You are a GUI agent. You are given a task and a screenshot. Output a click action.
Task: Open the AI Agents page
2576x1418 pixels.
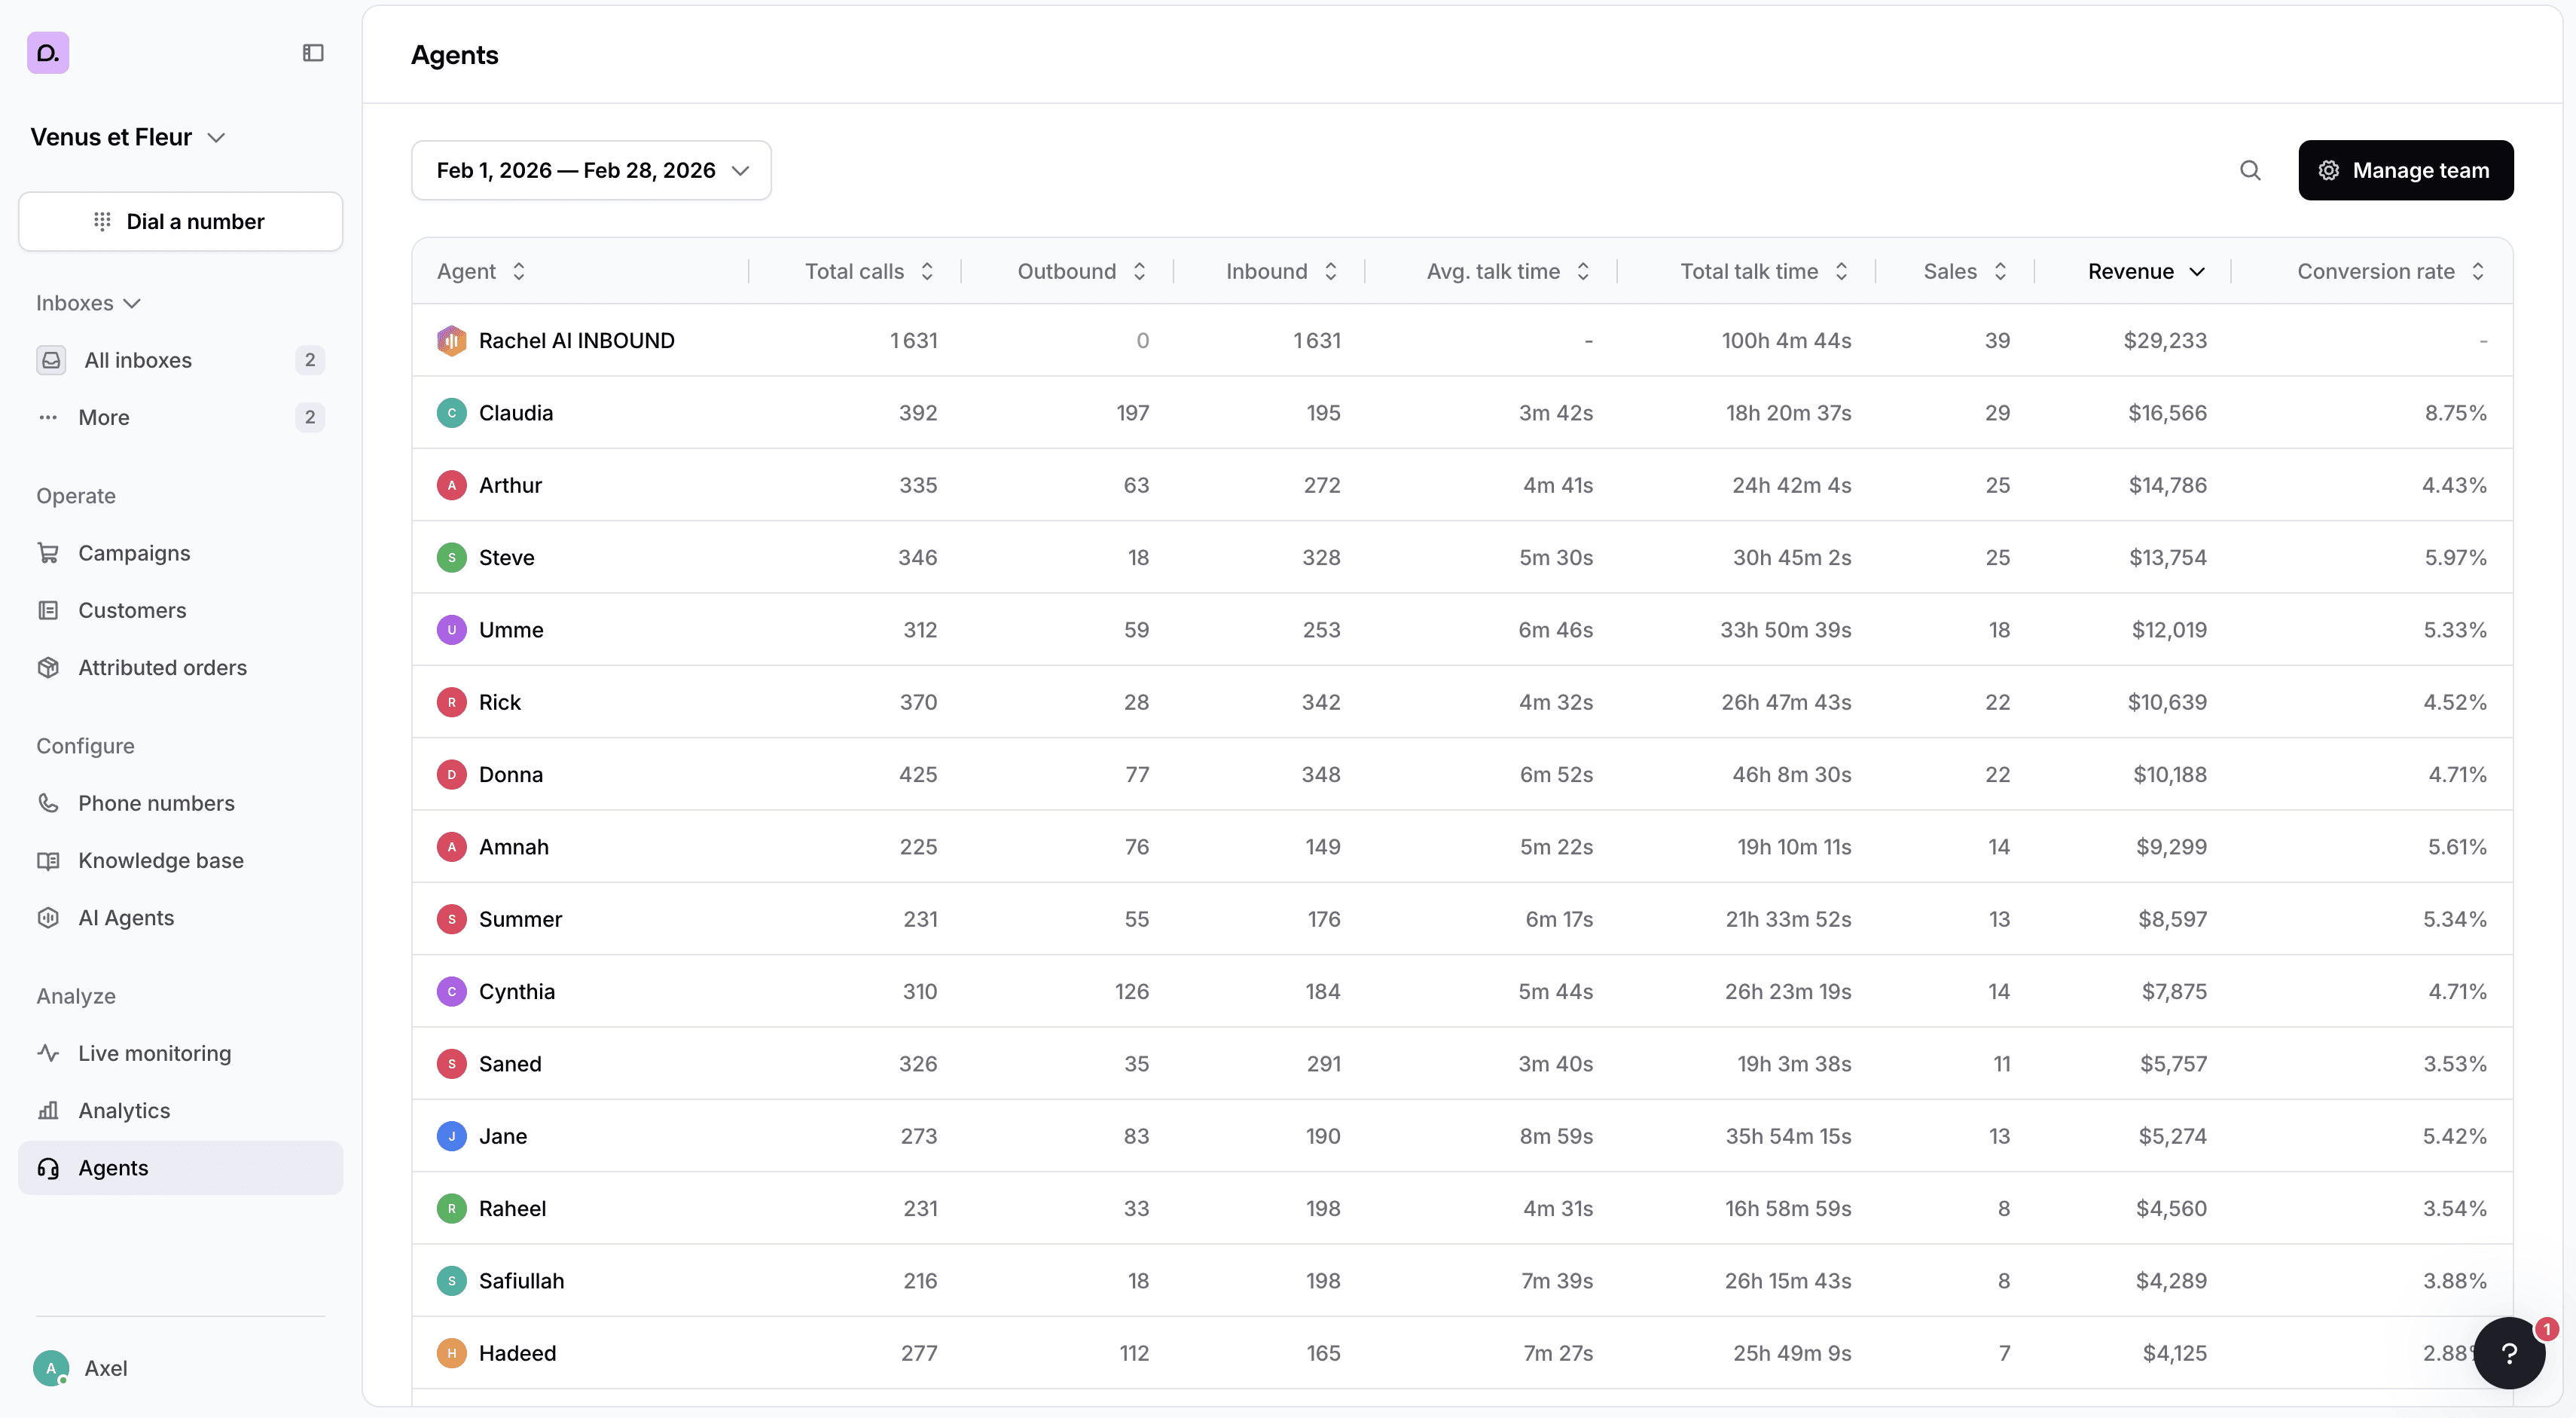(x=126, y=917)
